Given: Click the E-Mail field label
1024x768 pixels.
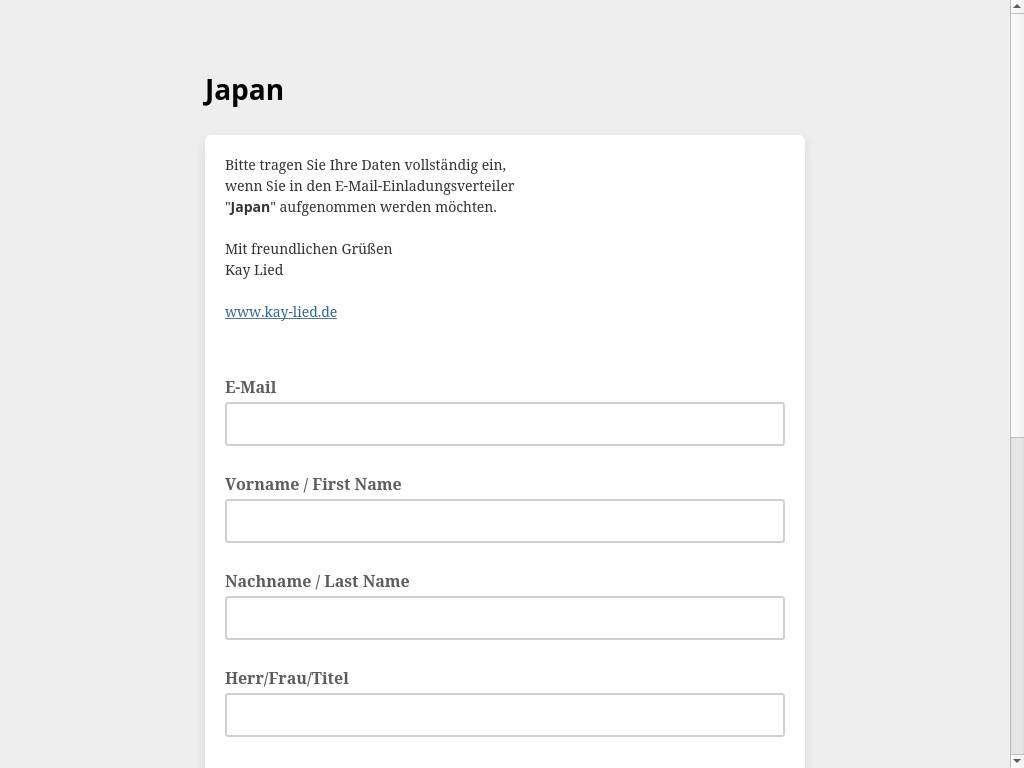Looking at the screenshot, I should [250, 387].
